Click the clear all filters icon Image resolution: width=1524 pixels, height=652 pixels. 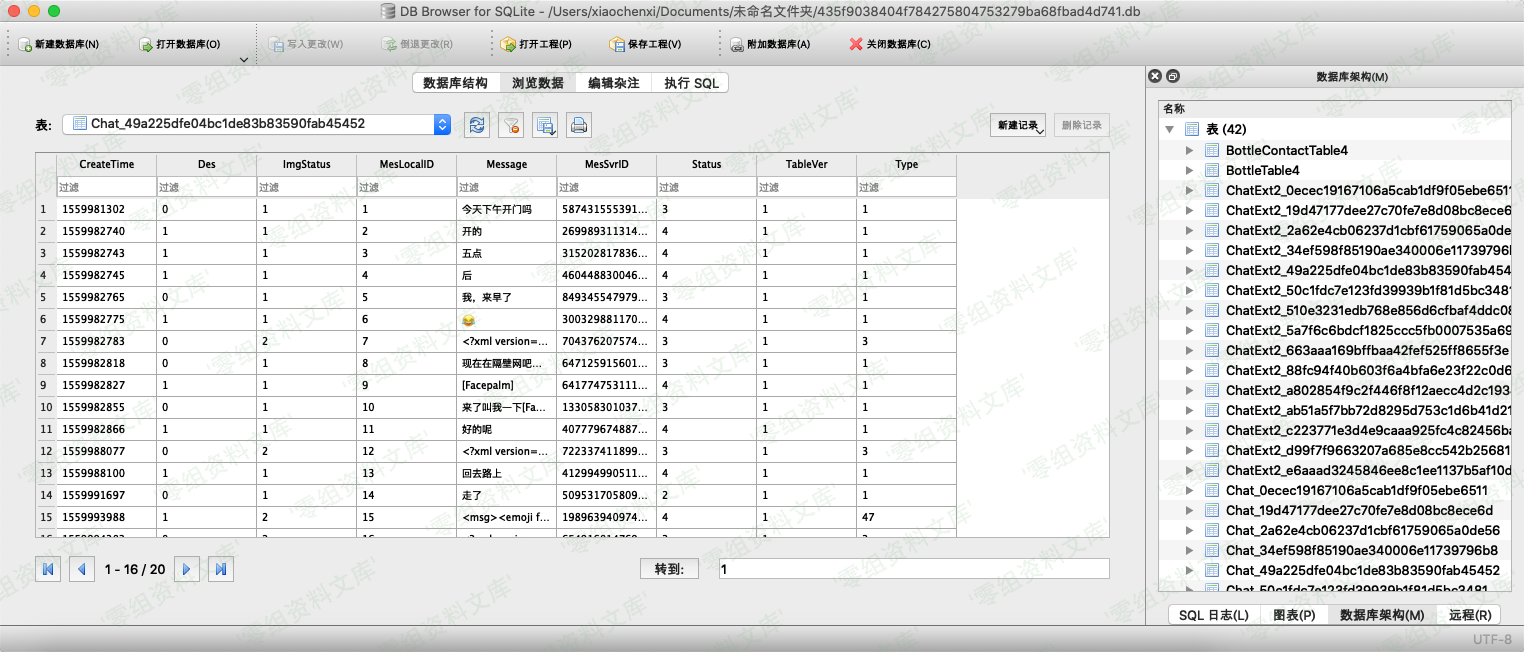tap(511, 125)
